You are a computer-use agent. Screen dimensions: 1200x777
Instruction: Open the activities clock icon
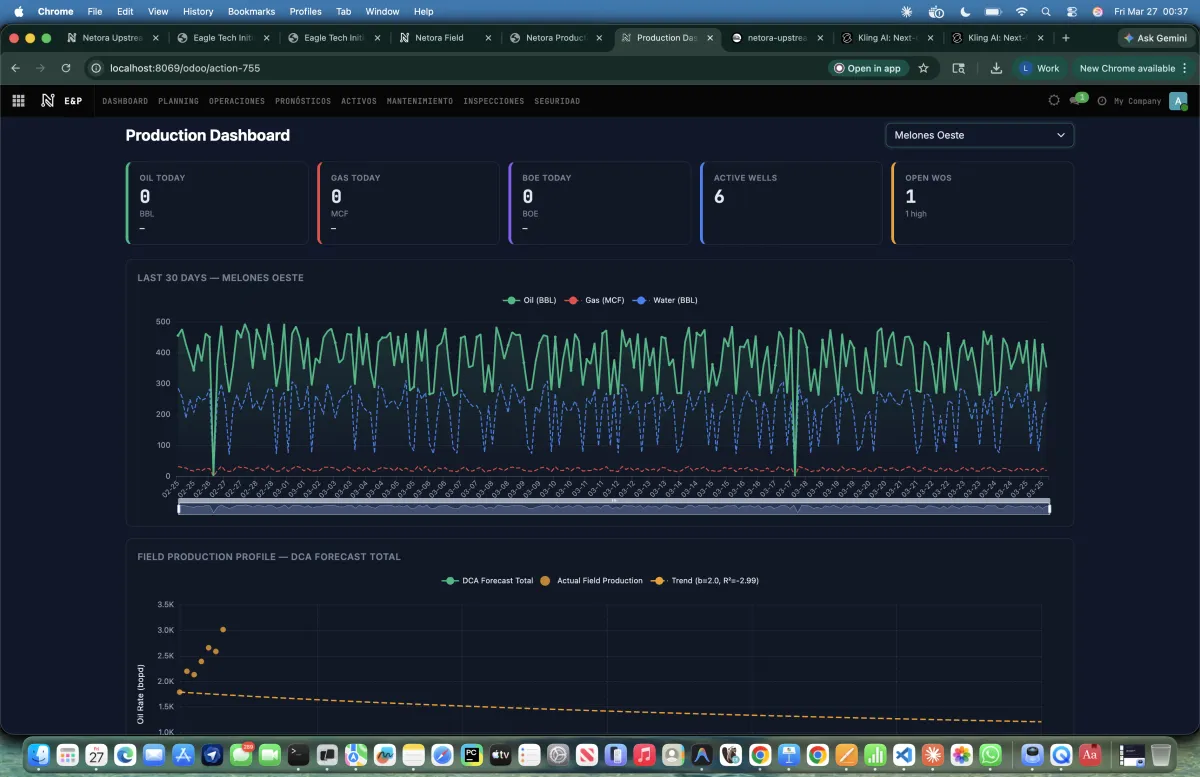tap(1101, 101)
